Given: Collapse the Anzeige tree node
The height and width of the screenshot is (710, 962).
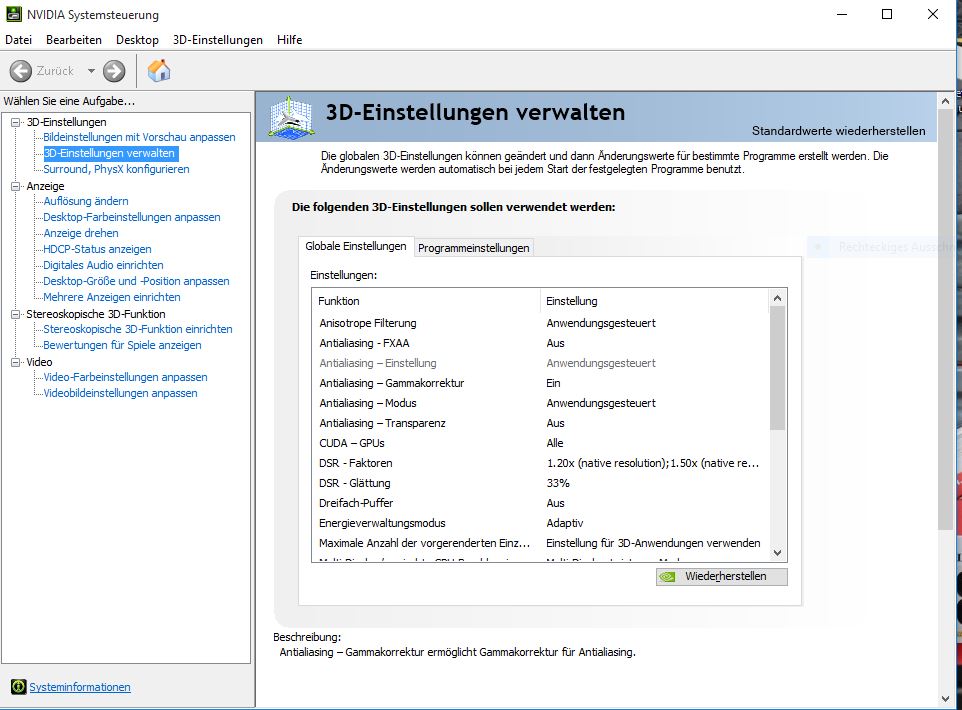Looking at the screenshot, I should 16,186.
